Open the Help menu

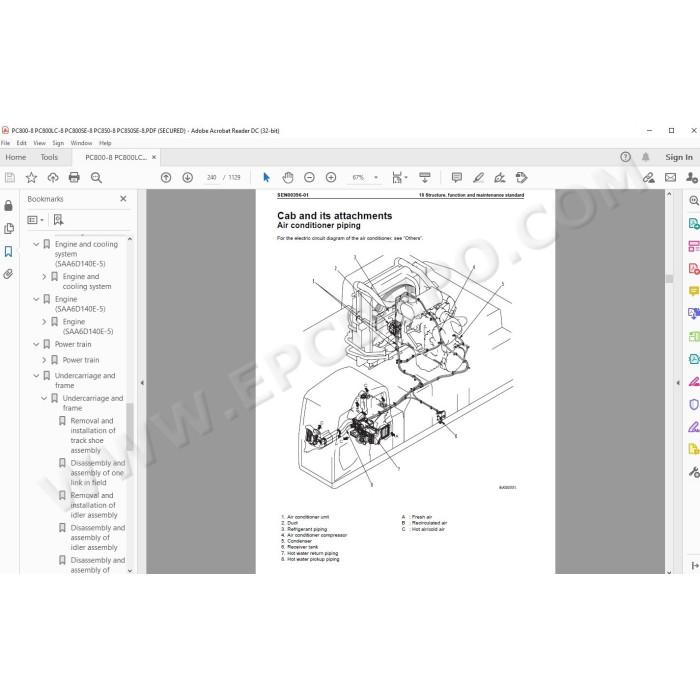point(105,143)
